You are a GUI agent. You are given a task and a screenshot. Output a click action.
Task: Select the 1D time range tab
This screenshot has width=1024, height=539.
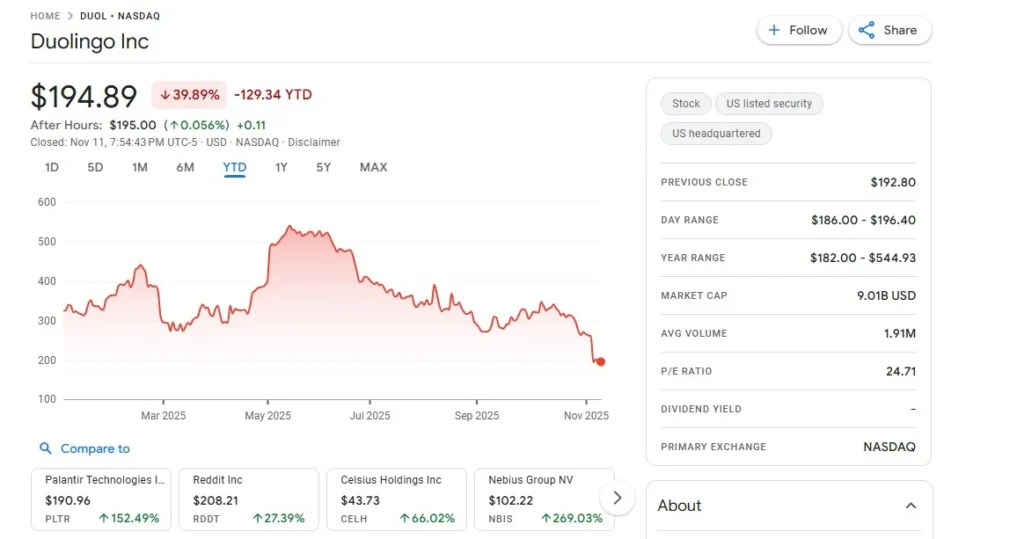point(52,167)
